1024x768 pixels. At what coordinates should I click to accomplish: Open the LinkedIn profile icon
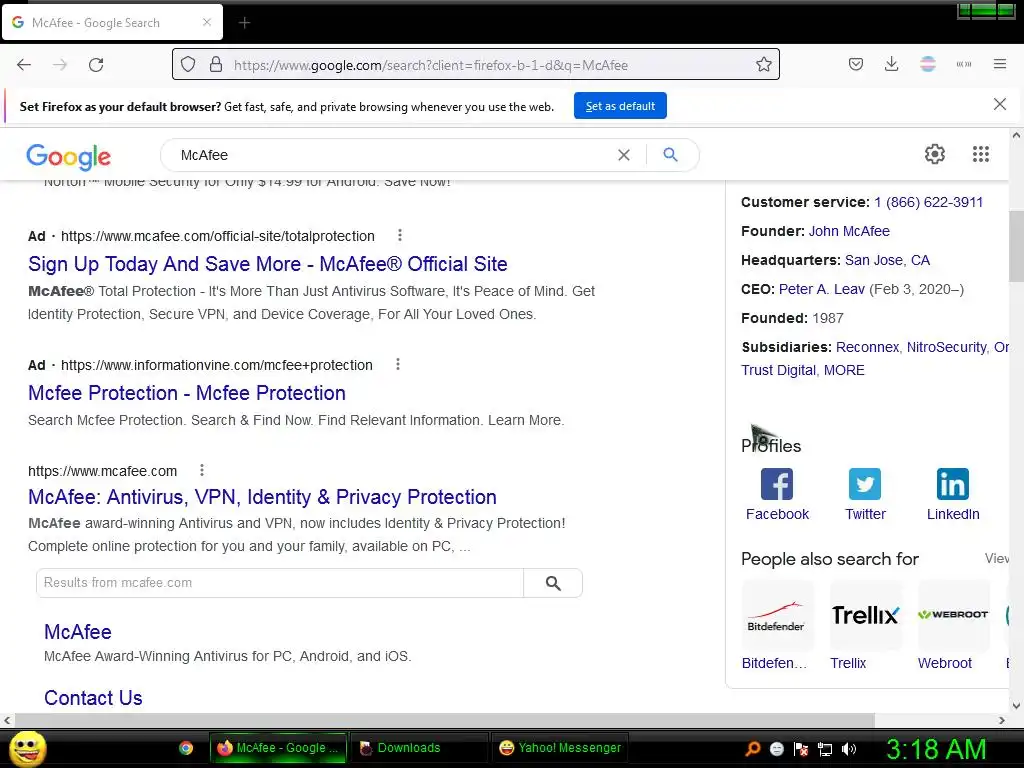point(952,484)
